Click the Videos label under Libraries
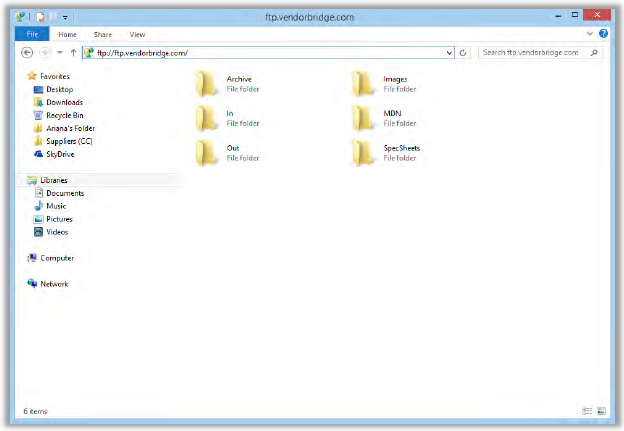624x431 pixels. 57,232
